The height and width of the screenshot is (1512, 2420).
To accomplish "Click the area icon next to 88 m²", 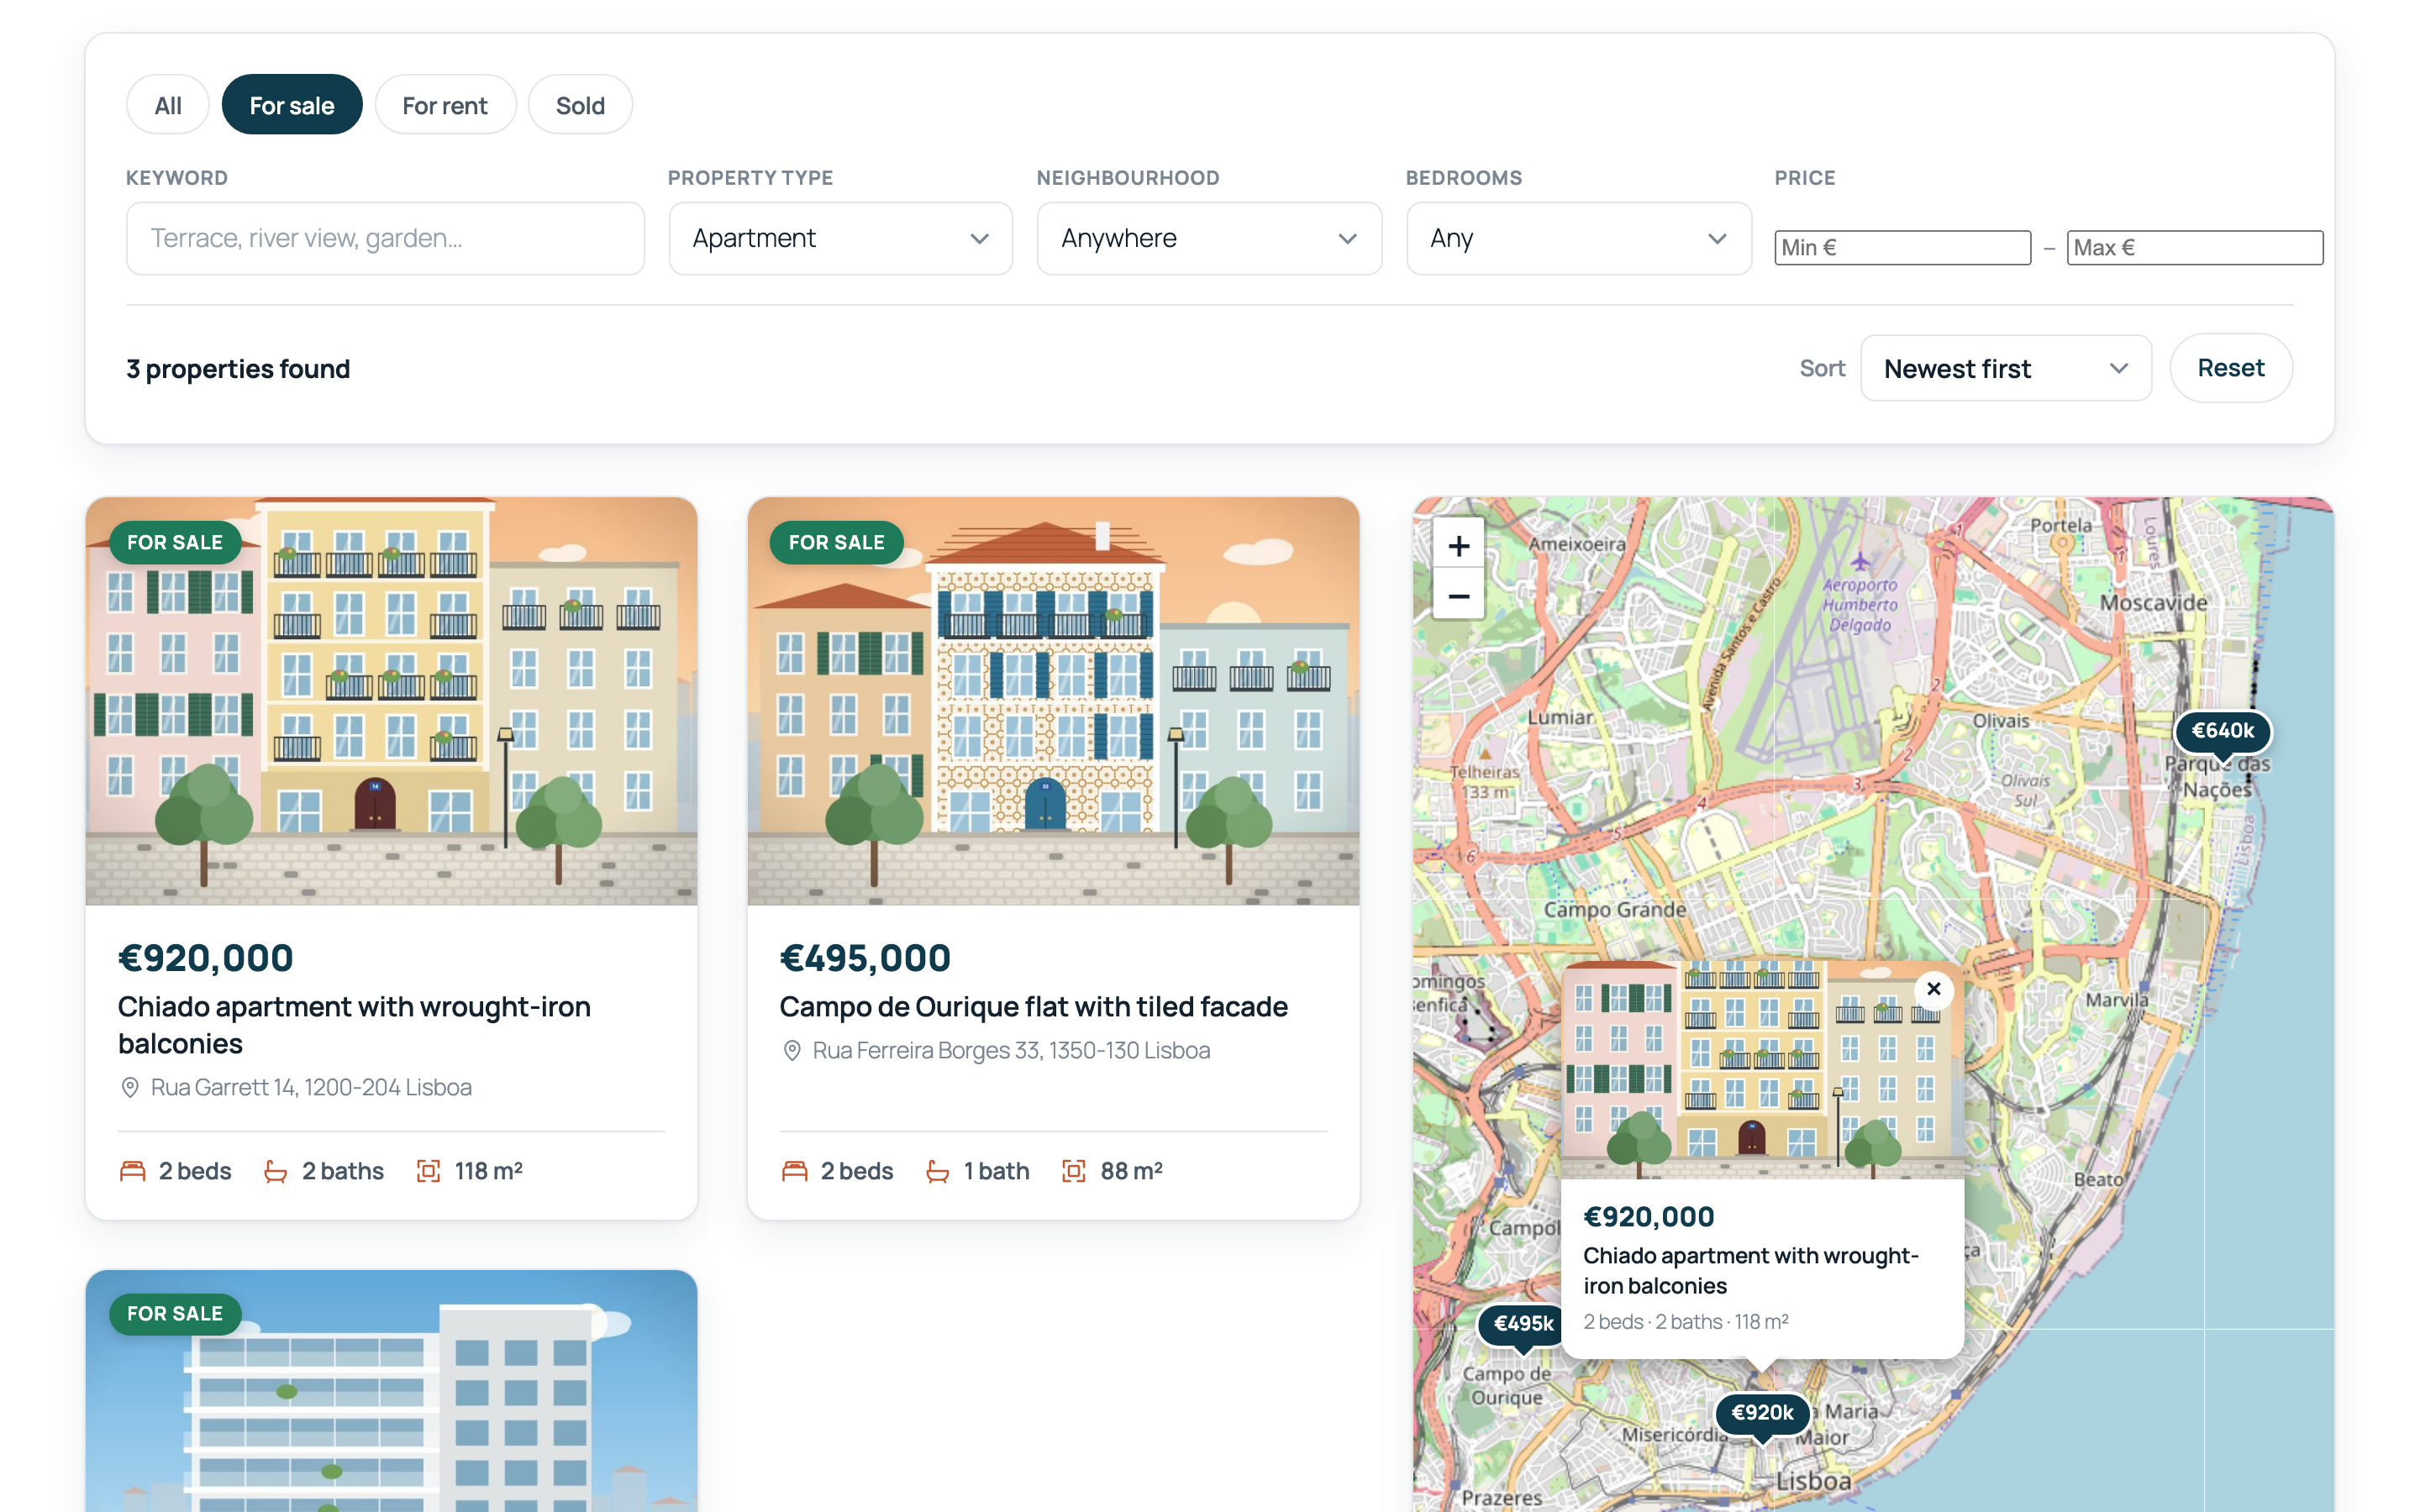I will [1073, 1171].
